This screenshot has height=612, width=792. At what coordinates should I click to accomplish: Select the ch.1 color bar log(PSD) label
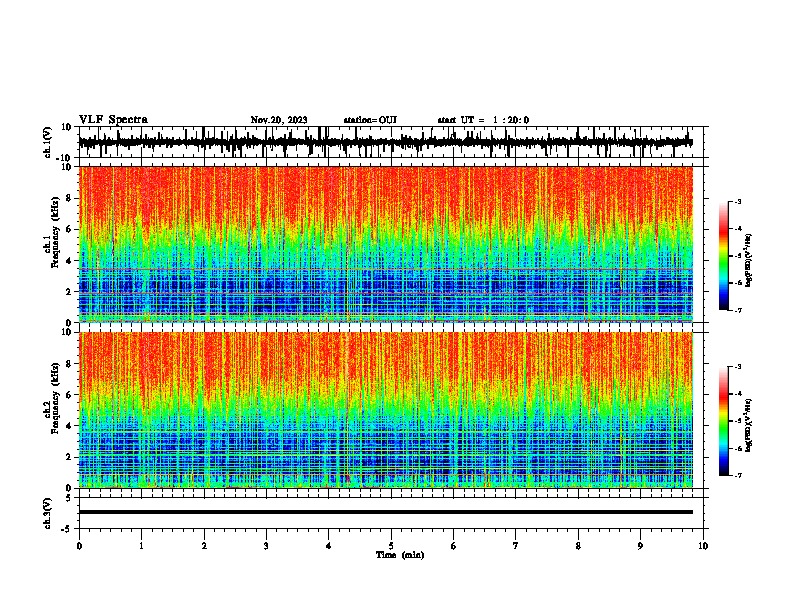(749, 261)
